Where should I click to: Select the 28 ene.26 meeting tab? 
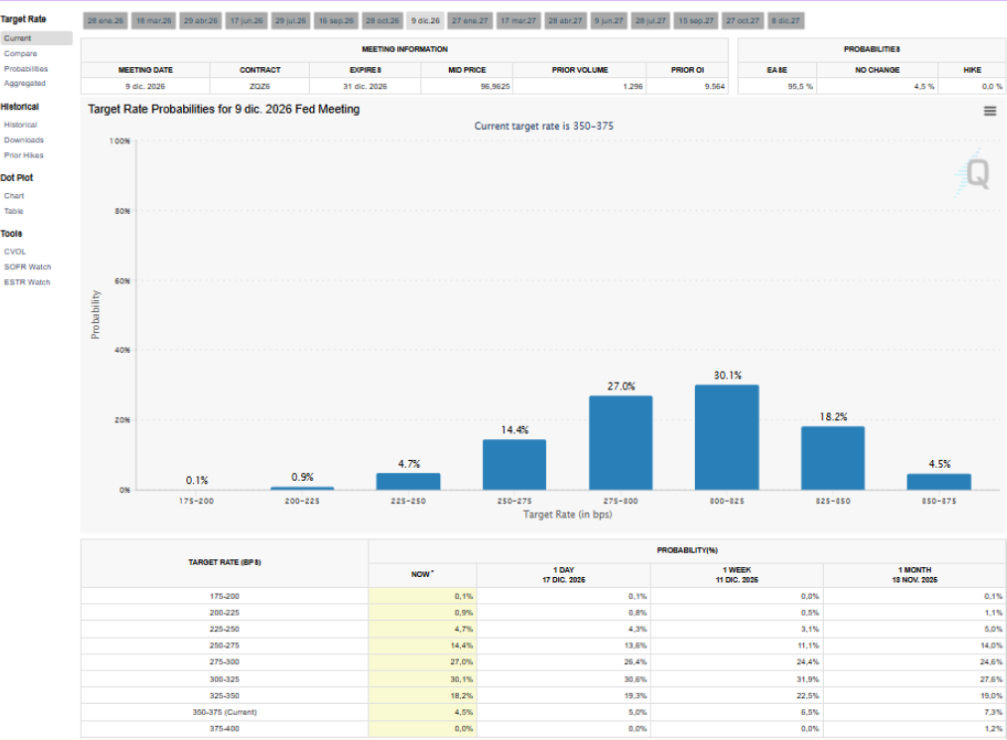[x=103, y=20]
